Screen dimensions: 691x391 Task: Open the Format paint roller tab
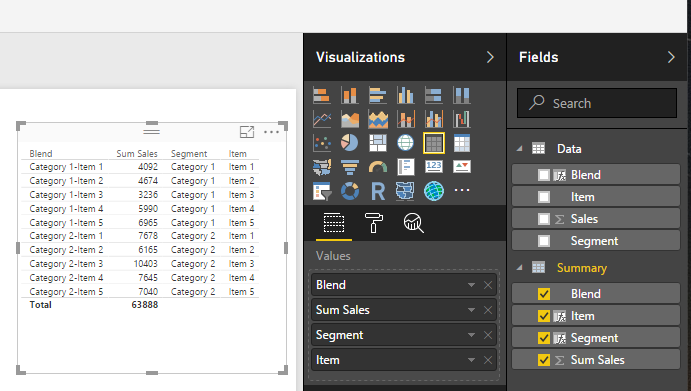click(x=373, y=223)
